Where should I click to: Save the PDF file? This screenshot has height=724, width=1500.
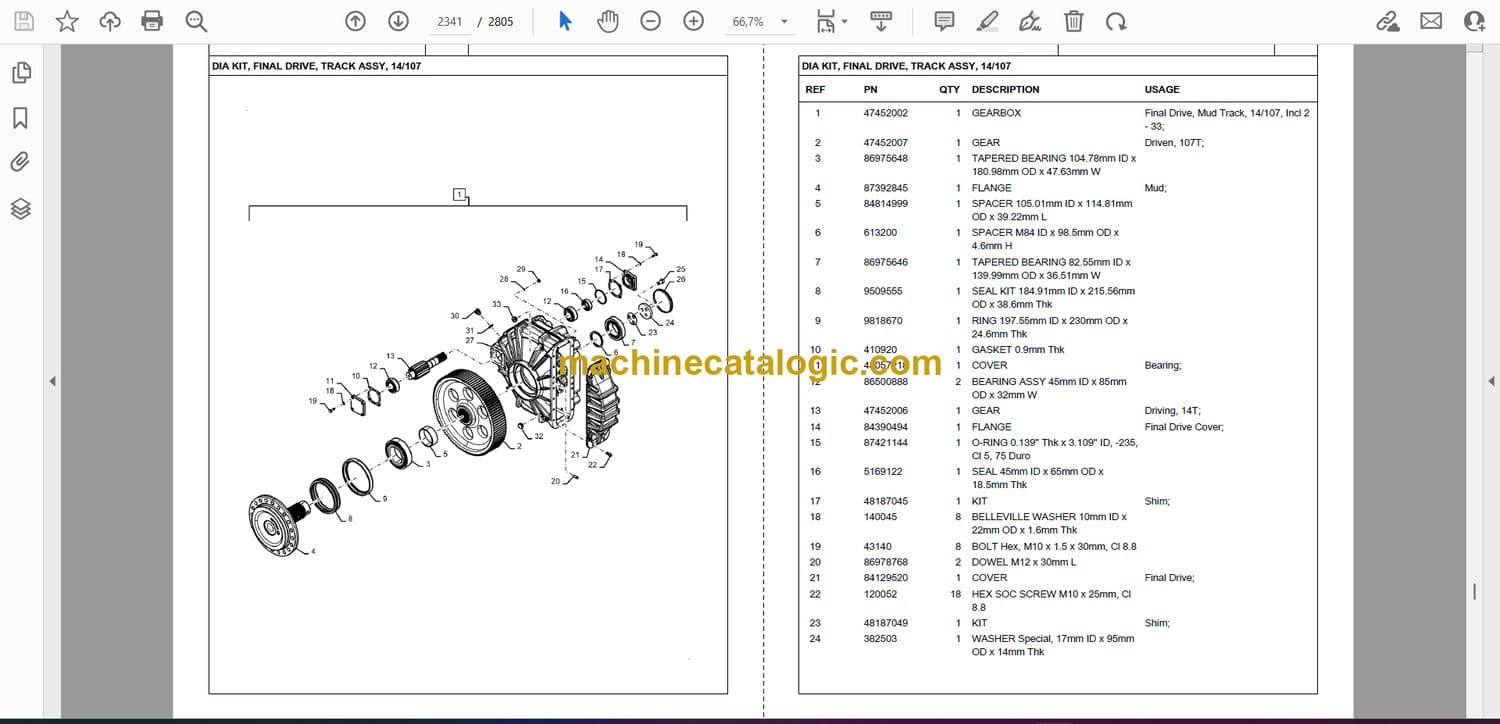point(22,21)
